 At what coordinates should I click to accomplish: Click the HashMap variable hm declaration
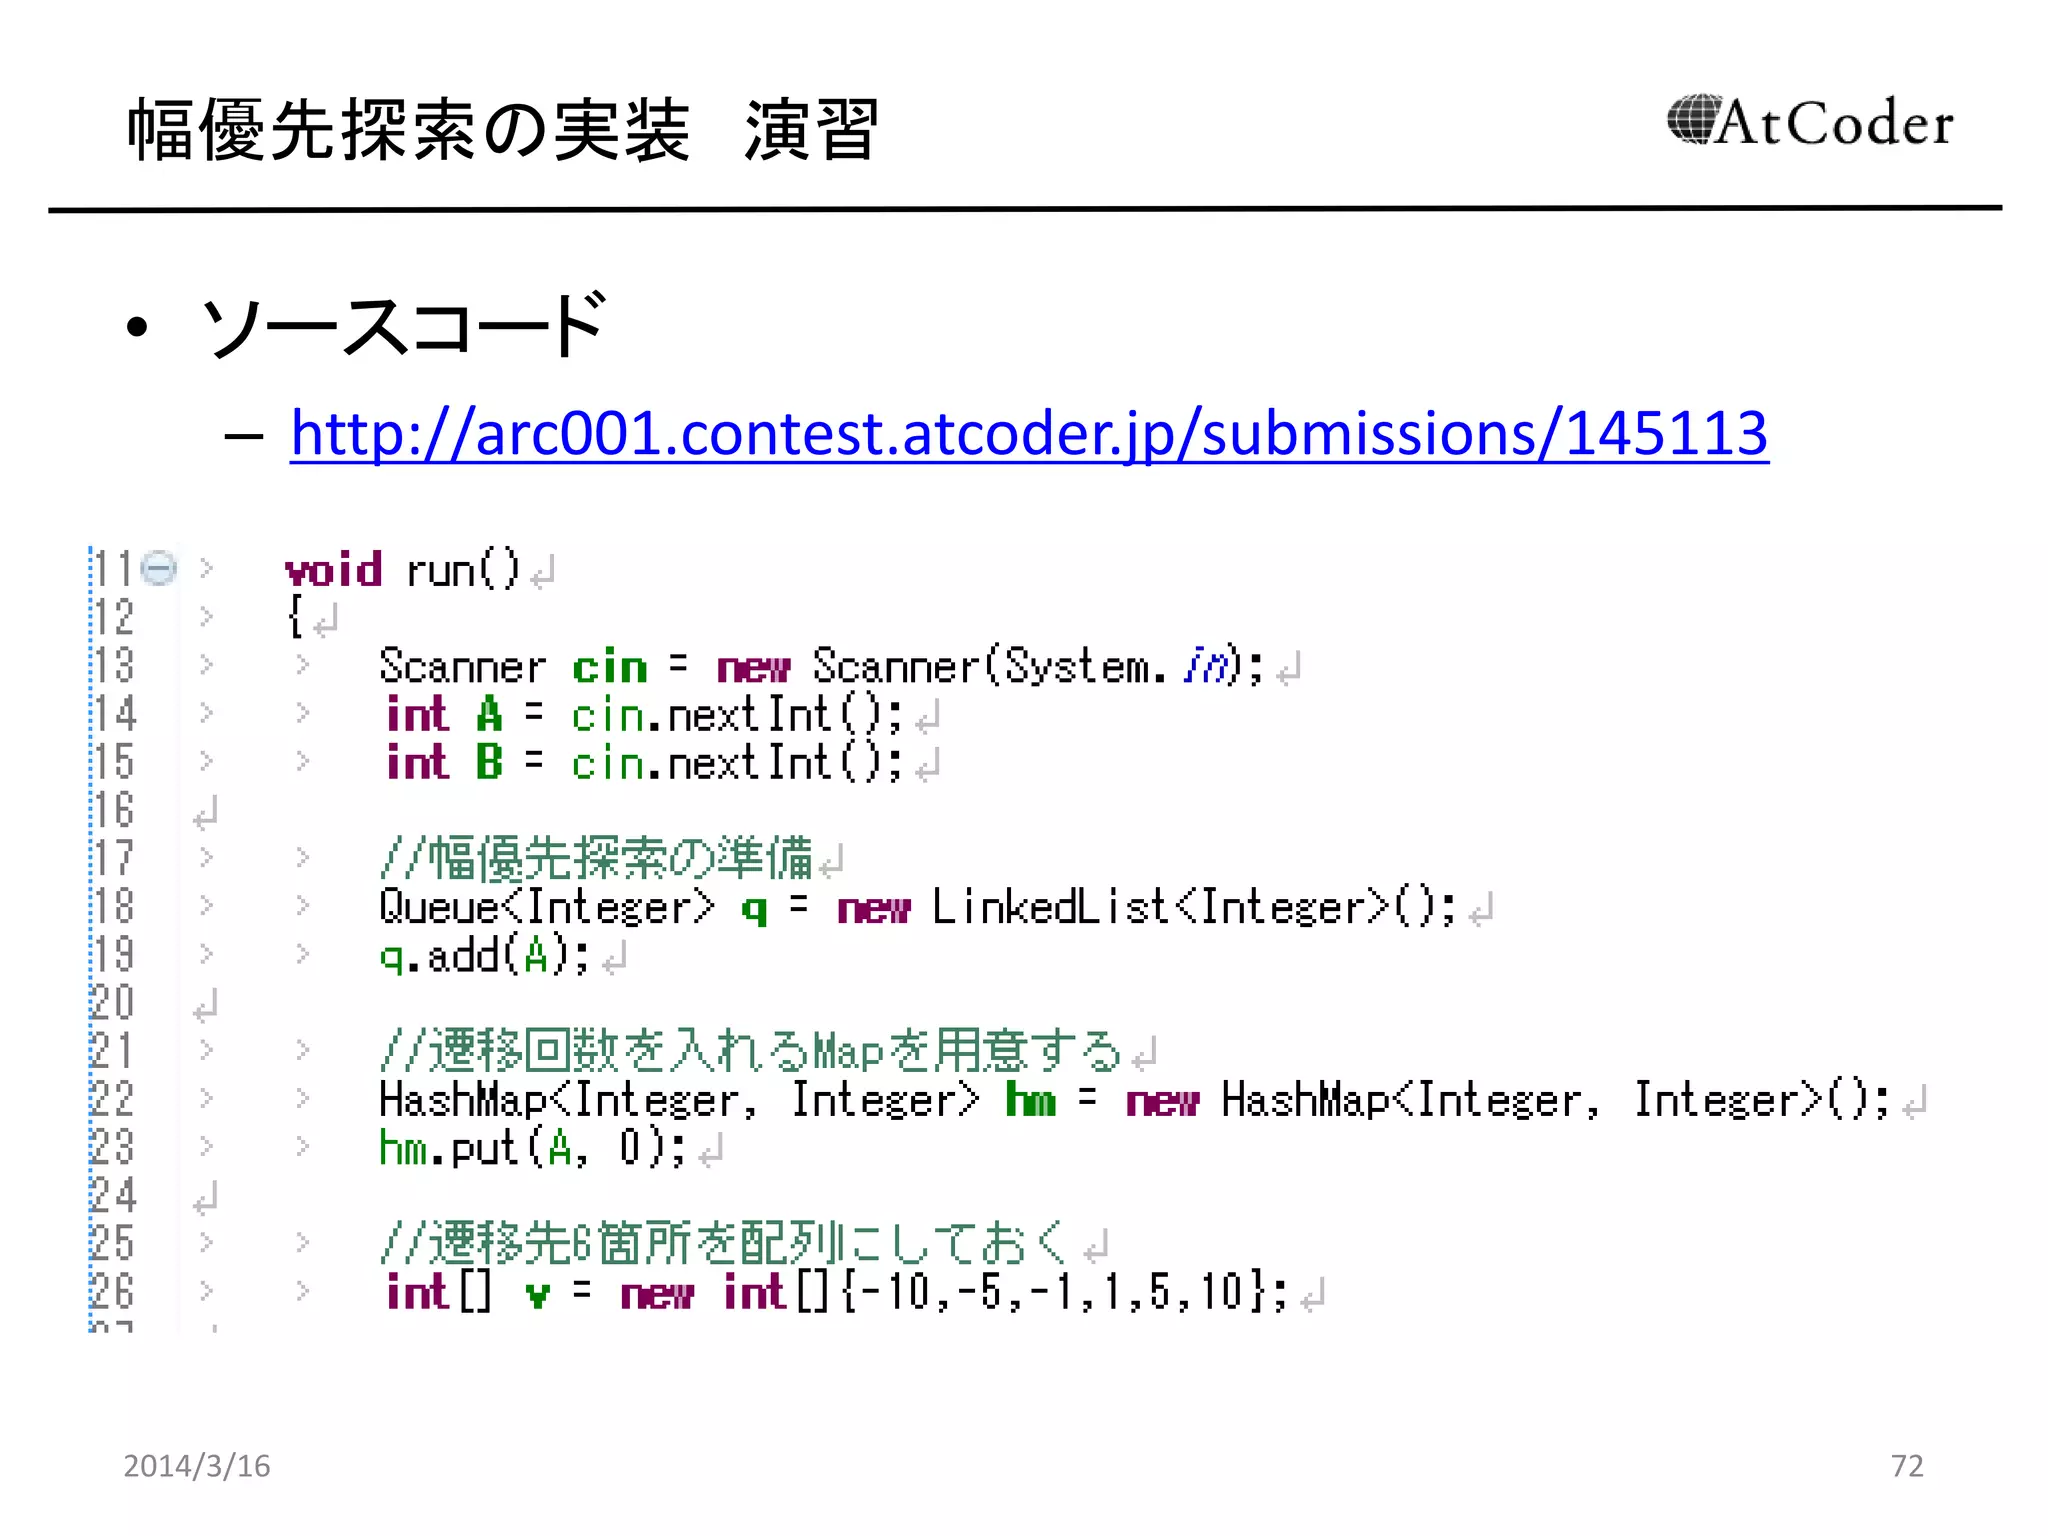[x=1030, y=1100]
